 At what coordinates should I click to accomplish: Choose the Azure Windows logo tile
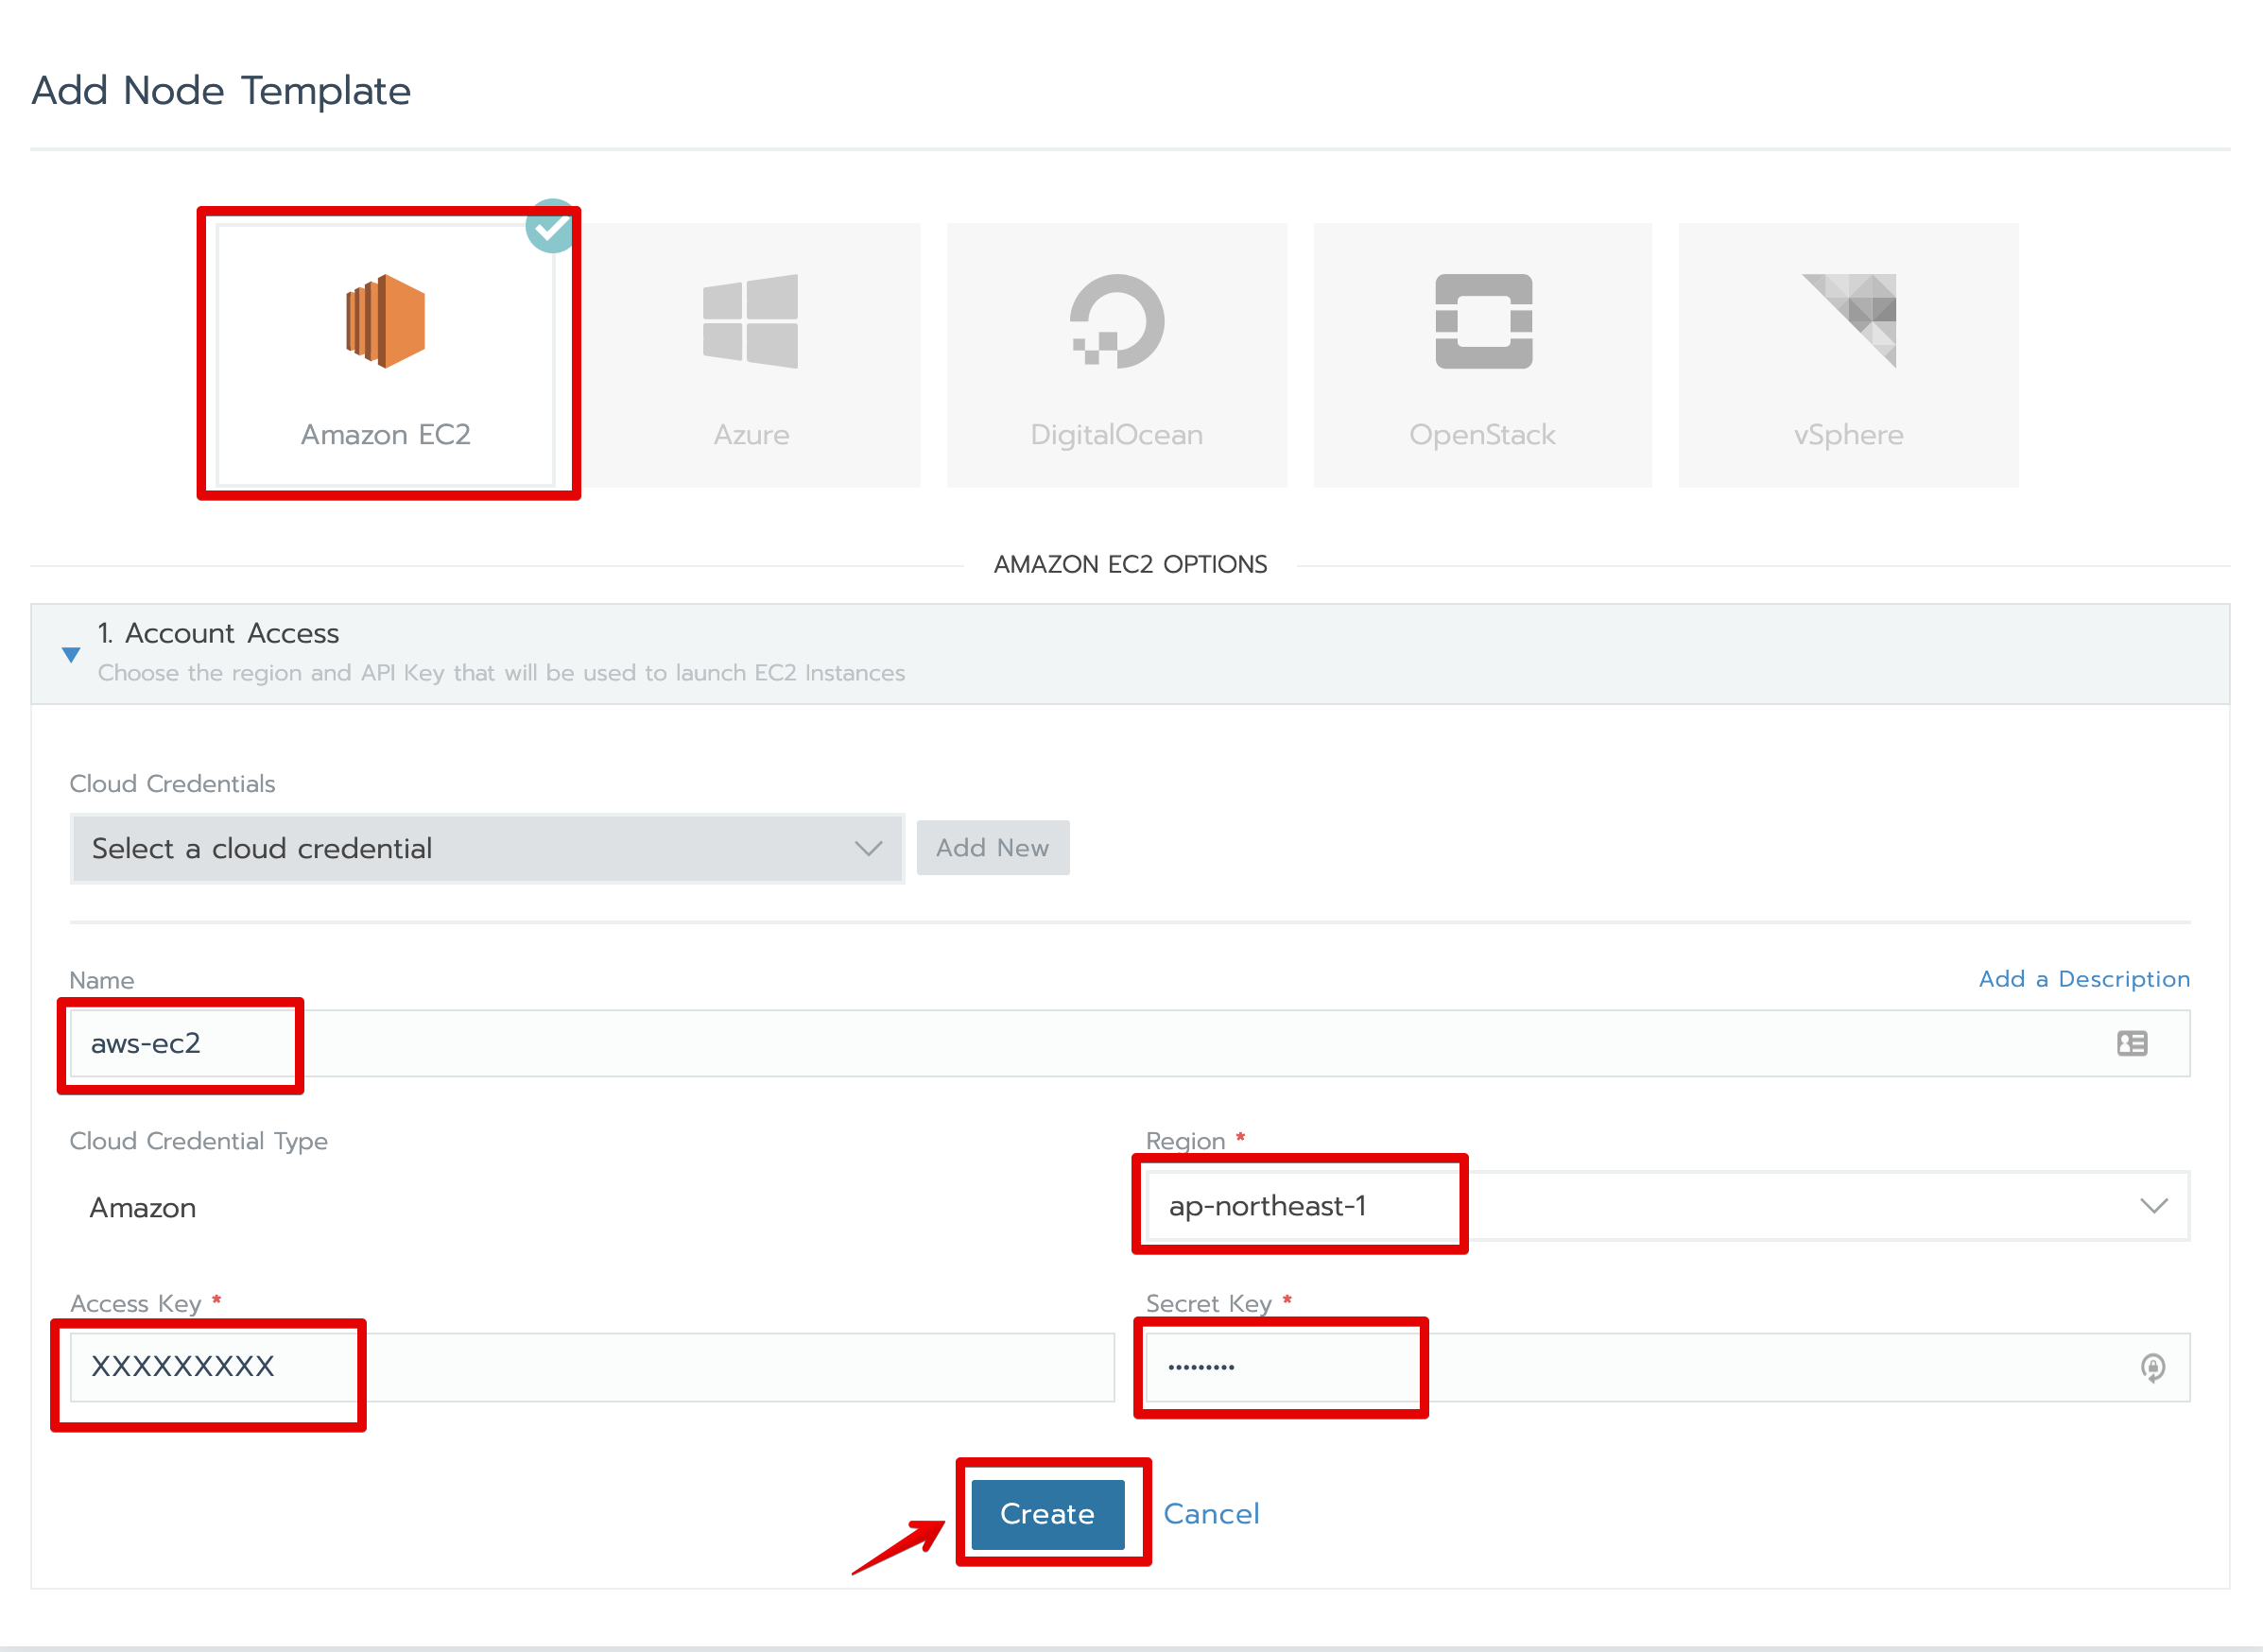click(x=750, y=321)
